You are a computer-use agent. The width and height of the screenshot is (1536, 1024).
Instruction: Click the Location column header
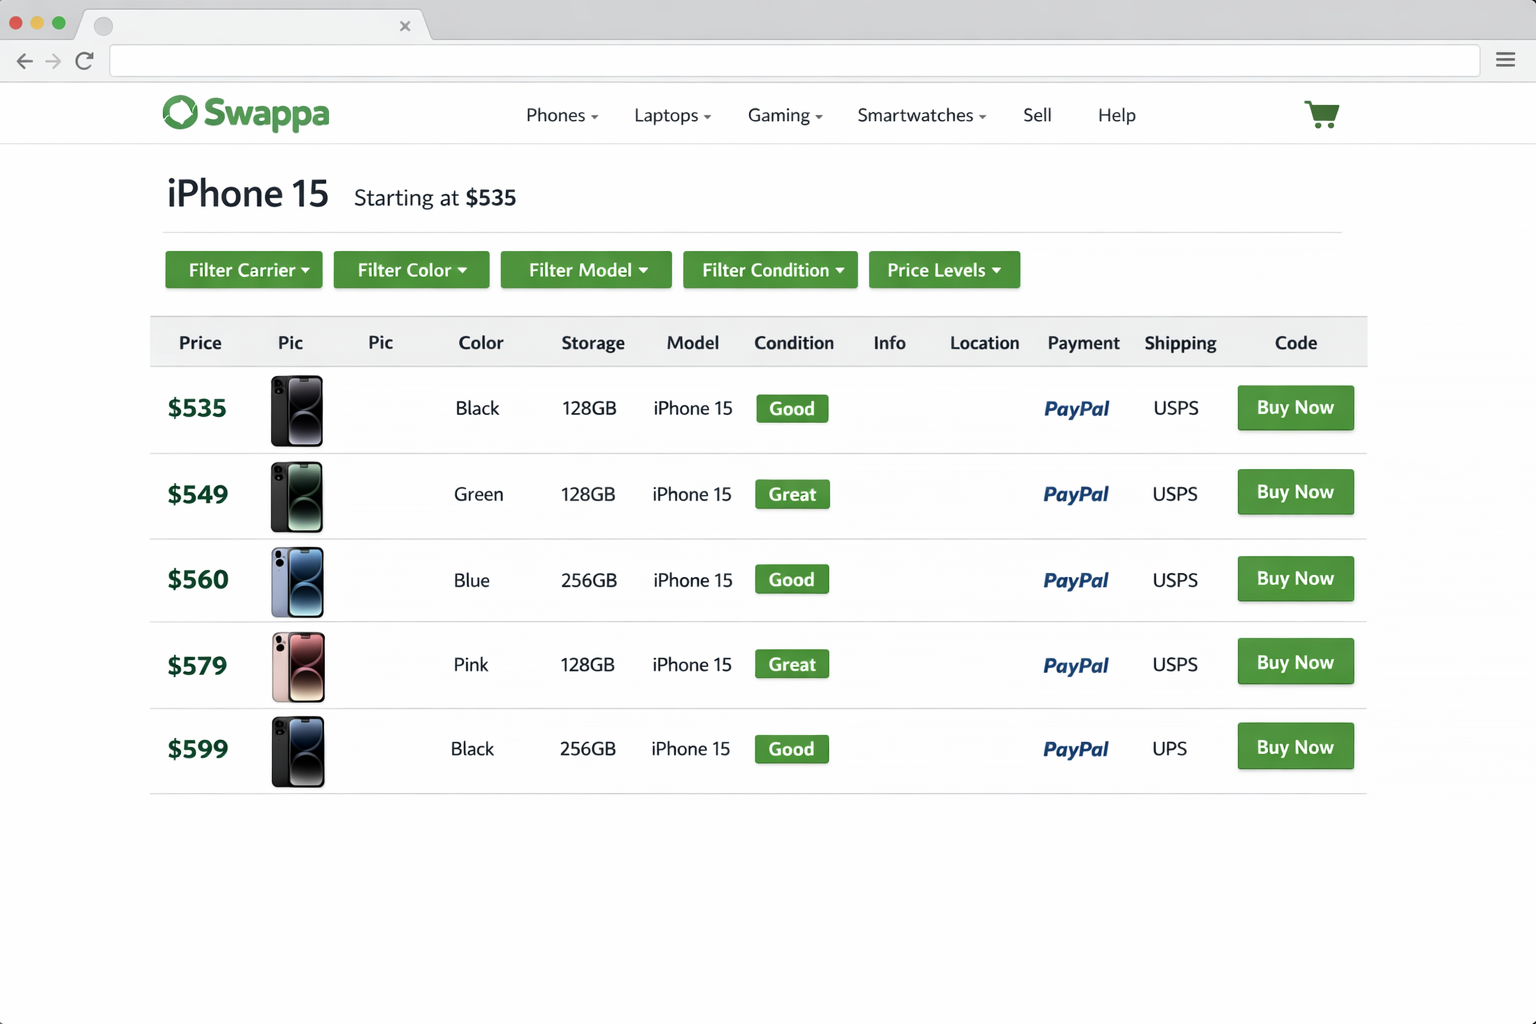tap(985, 343)
